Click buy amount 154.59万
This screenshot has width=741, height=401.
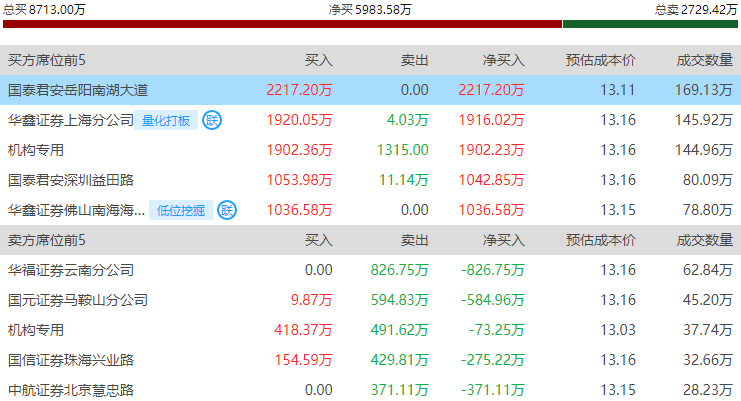click(x=303, y=360)
